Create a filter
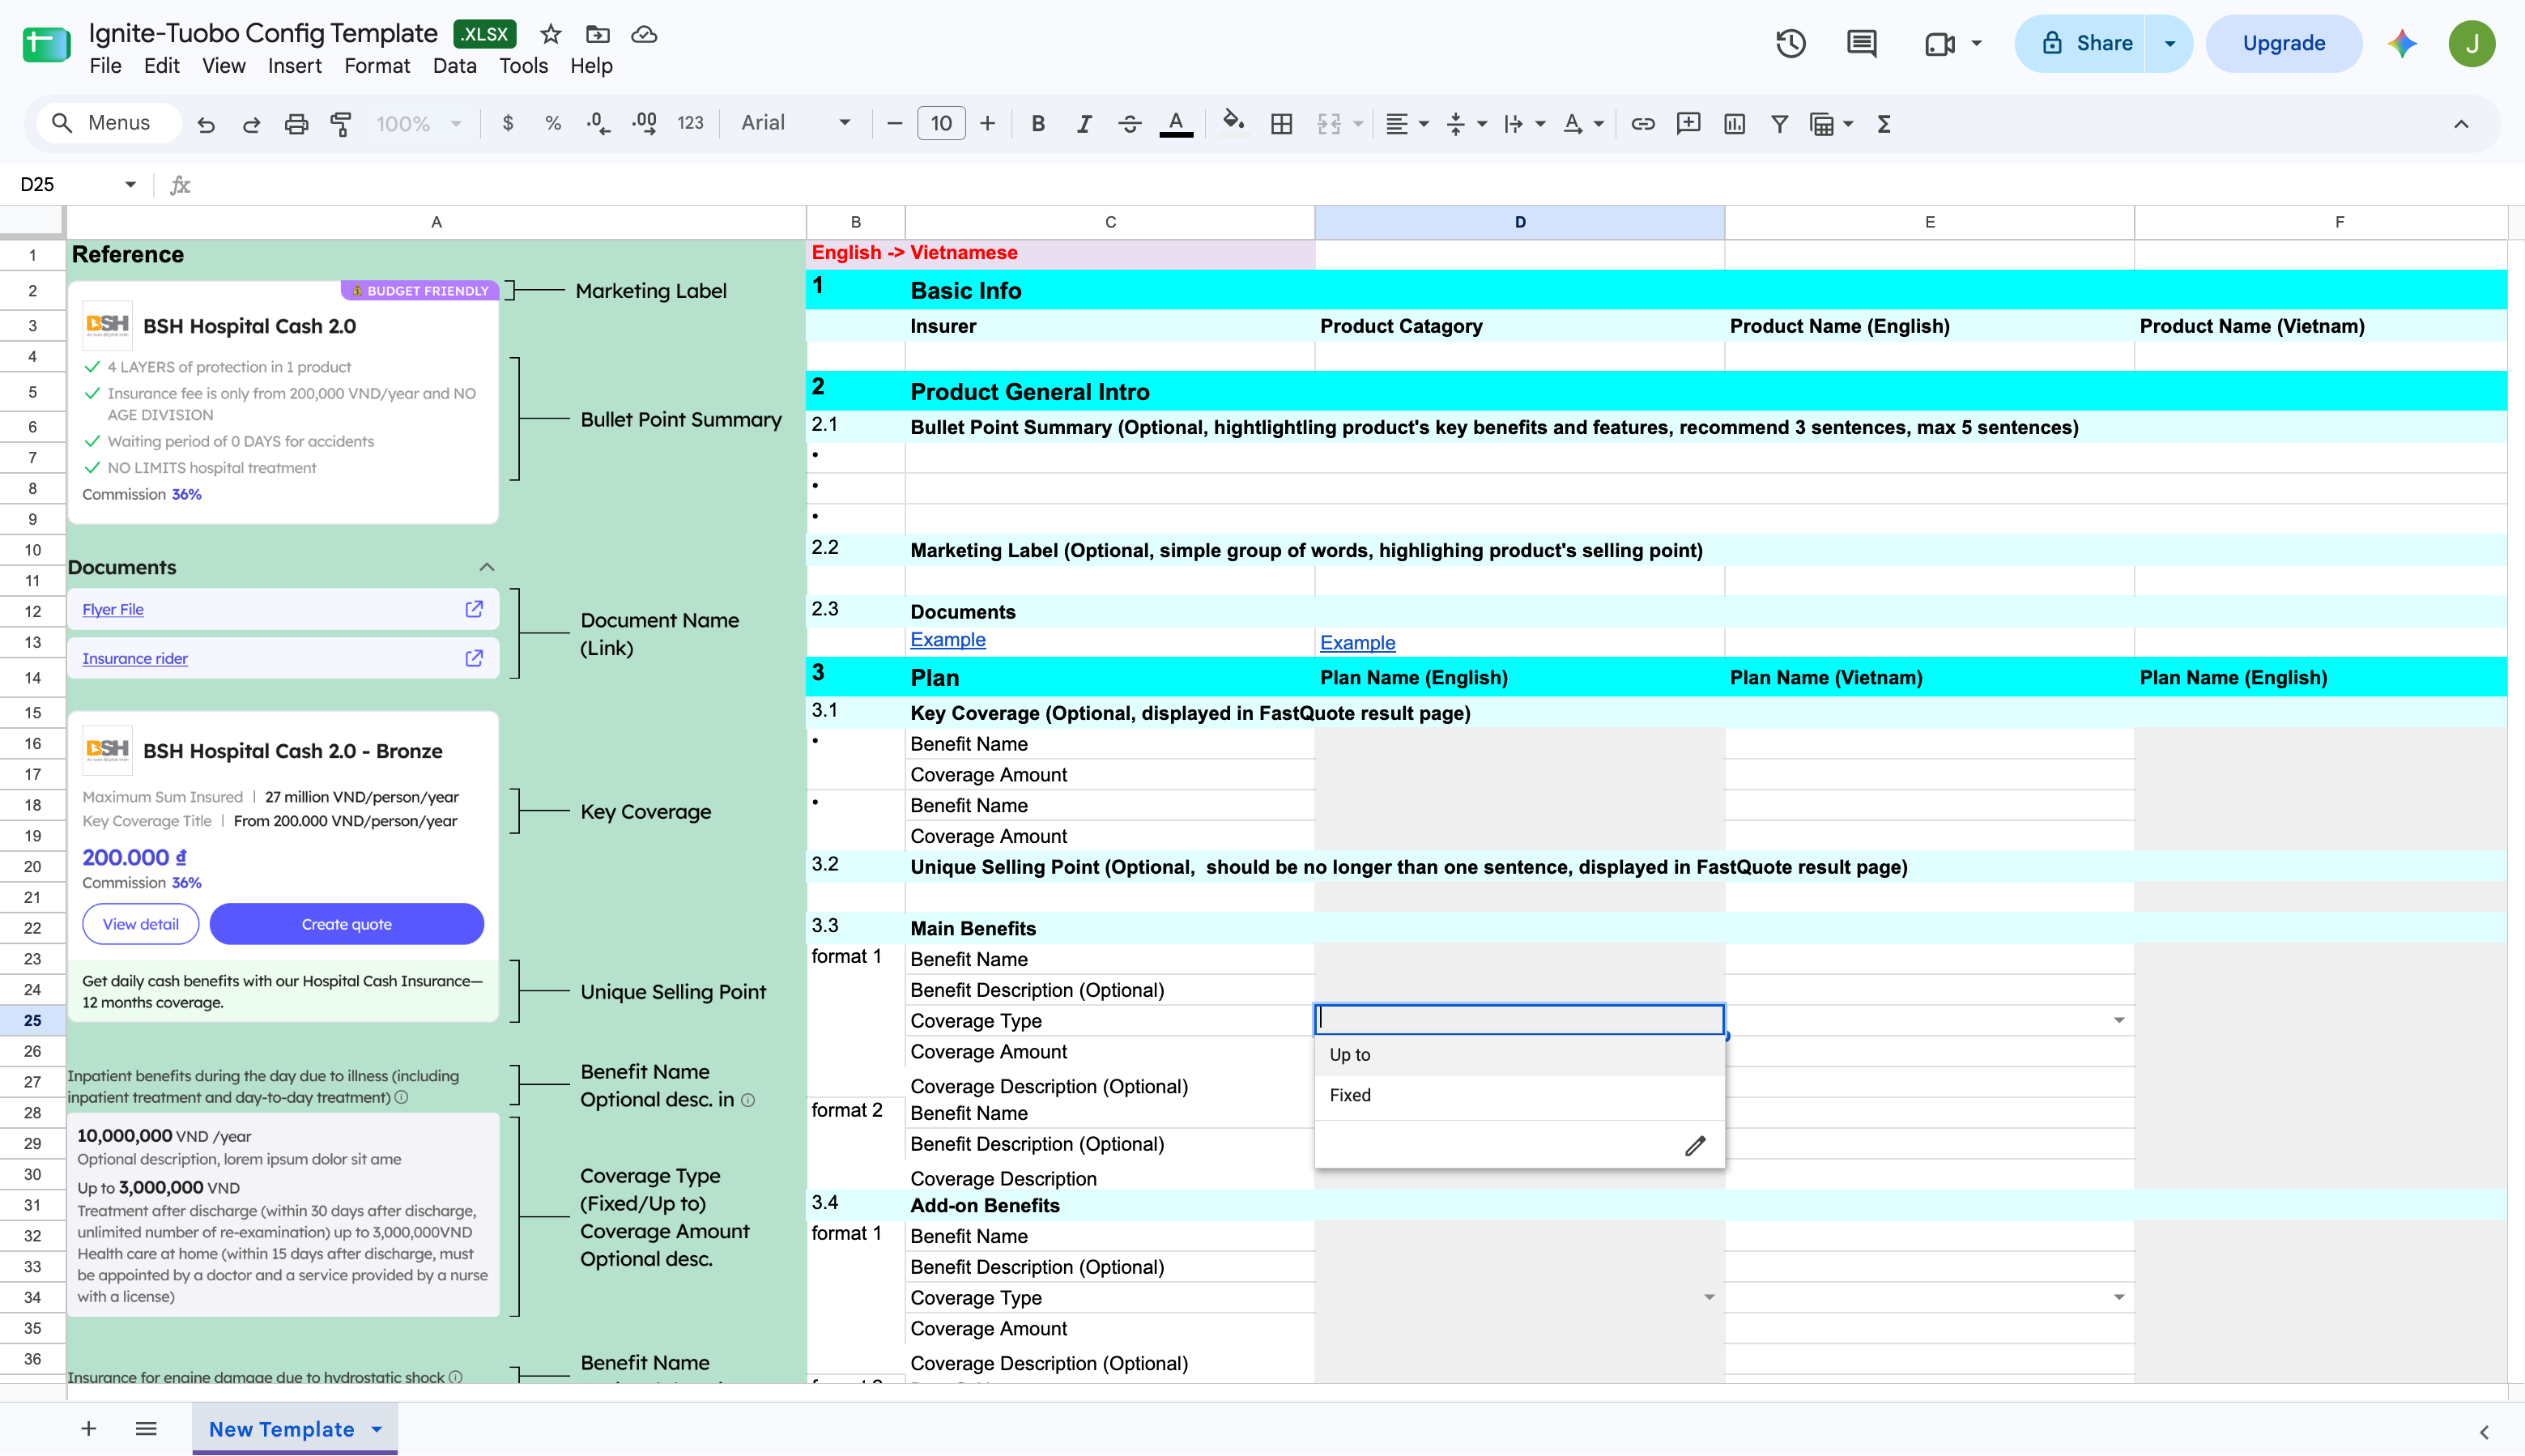The height and width of the screenshot is (1456, 2525). (1779, 124)
